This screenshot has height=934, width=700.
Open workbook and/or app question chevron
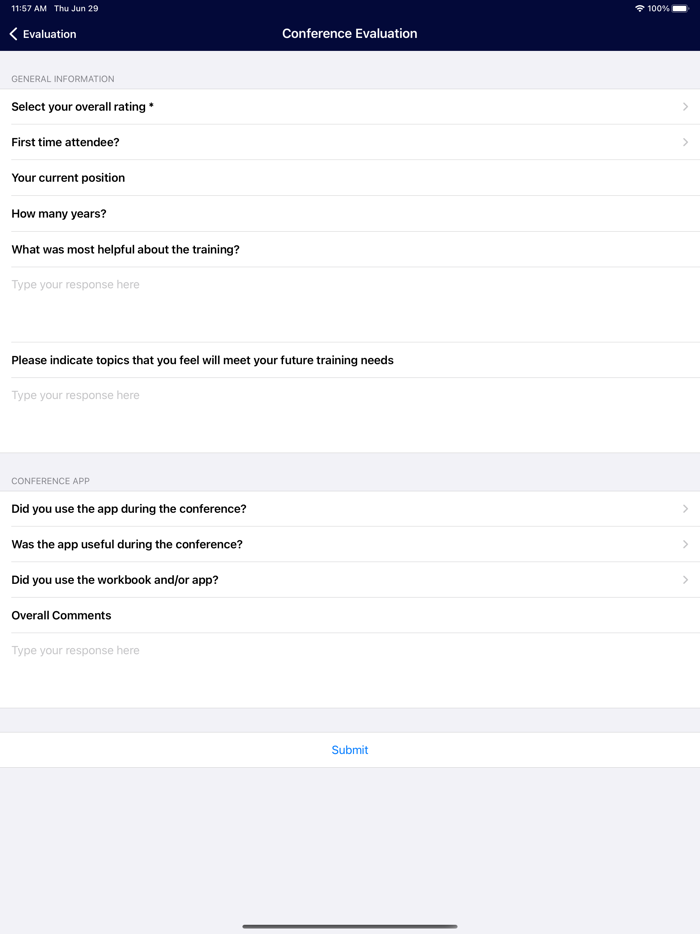pos(685,580)
